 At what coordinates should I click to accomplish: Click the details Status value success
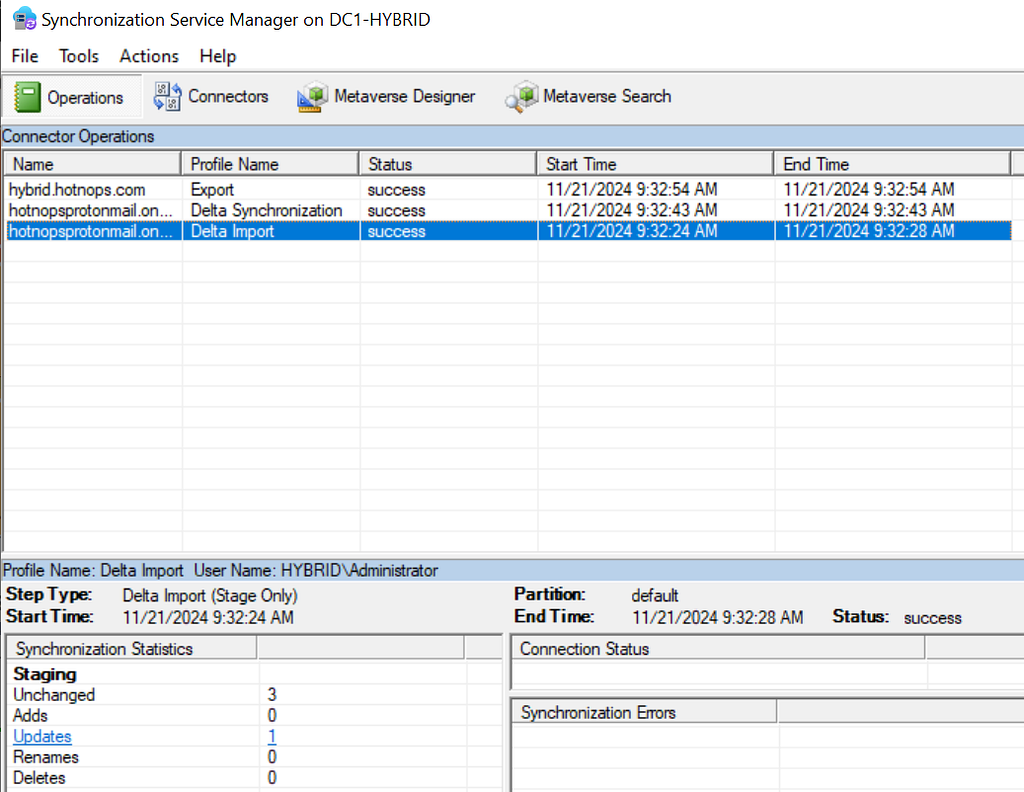(933, 618)
